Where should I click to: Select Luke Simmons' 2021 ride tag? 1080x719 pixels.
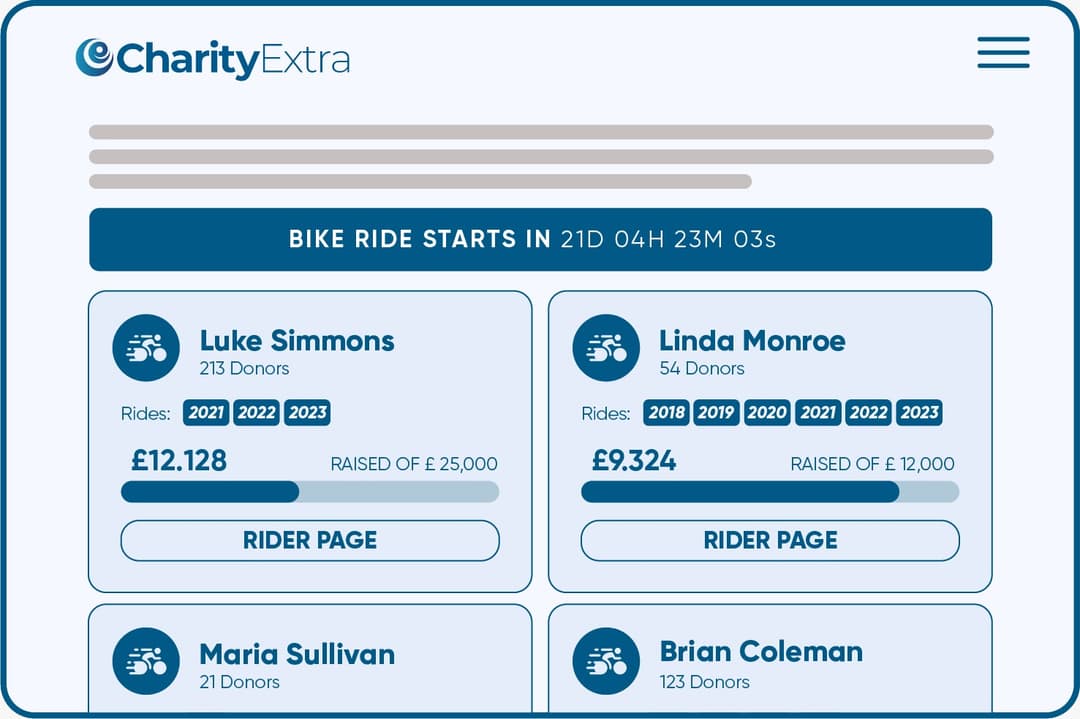(x=206, y=413)
